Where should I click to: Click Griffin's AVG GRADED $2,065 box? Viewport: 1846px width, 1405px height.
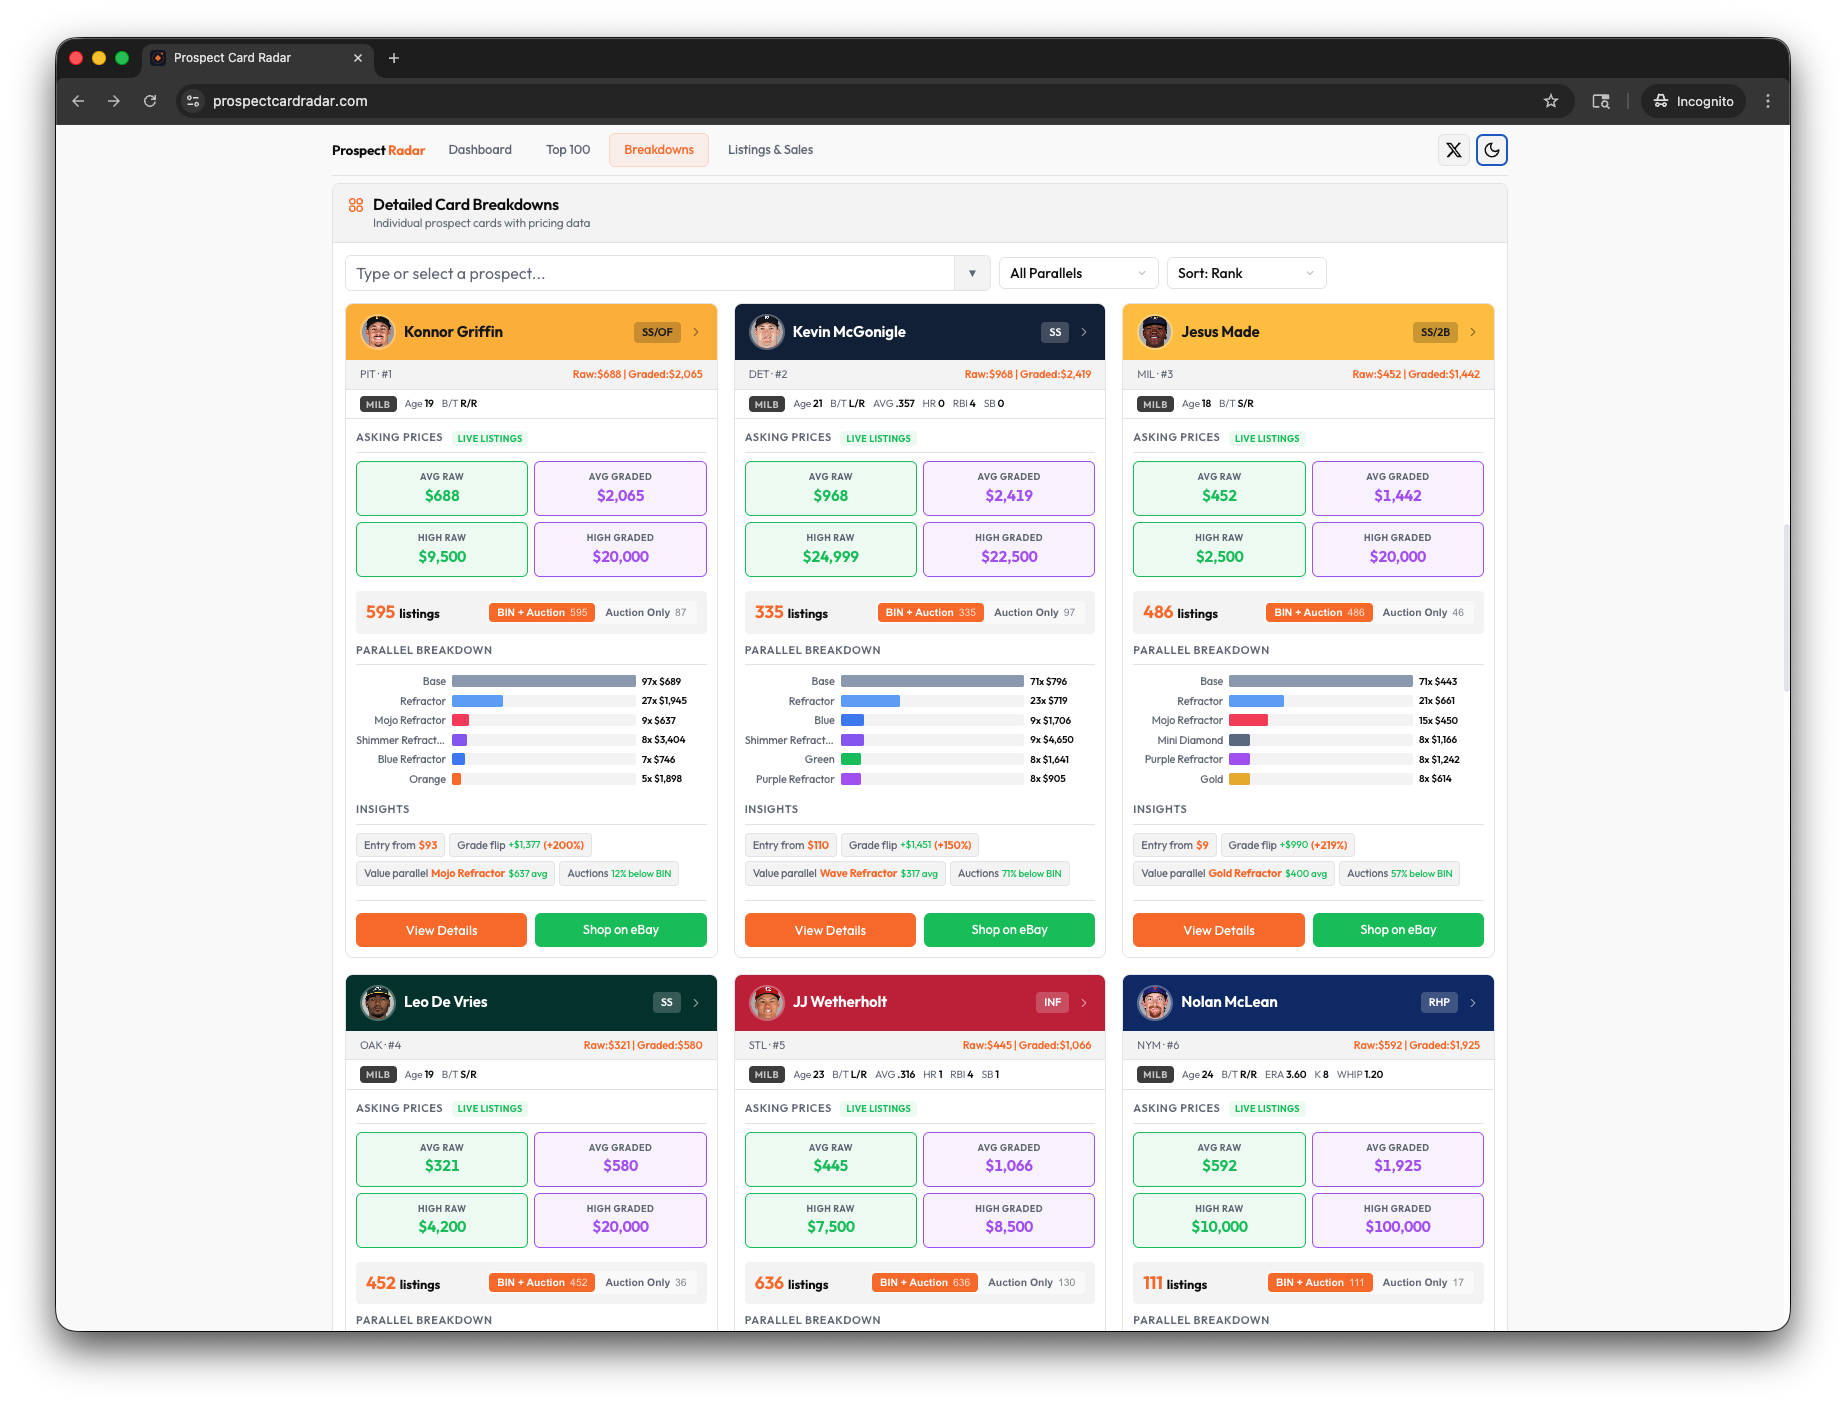tap(620, 488)
